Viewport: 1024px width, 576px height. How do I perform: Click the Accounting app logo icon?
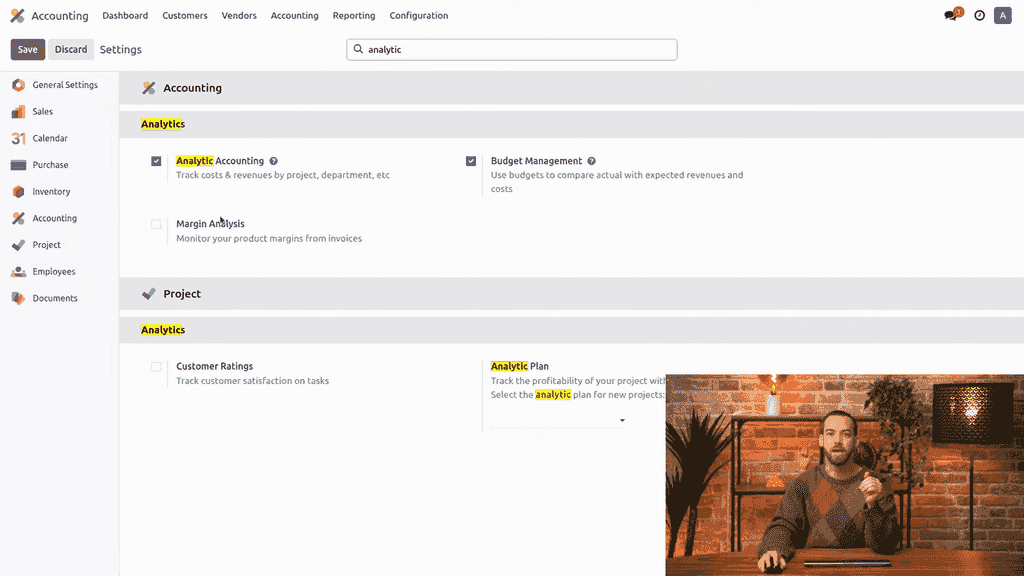17,16
